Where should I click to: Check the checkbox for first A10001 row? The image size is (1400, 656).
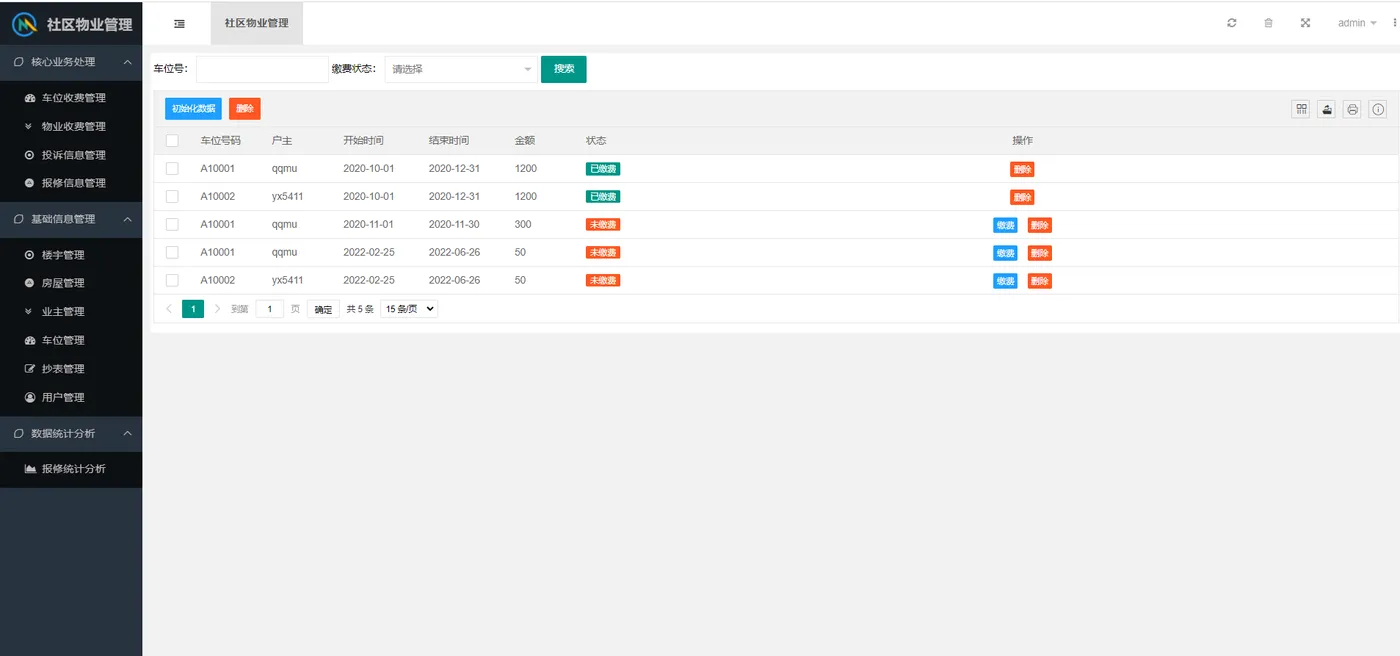[172, 169]
